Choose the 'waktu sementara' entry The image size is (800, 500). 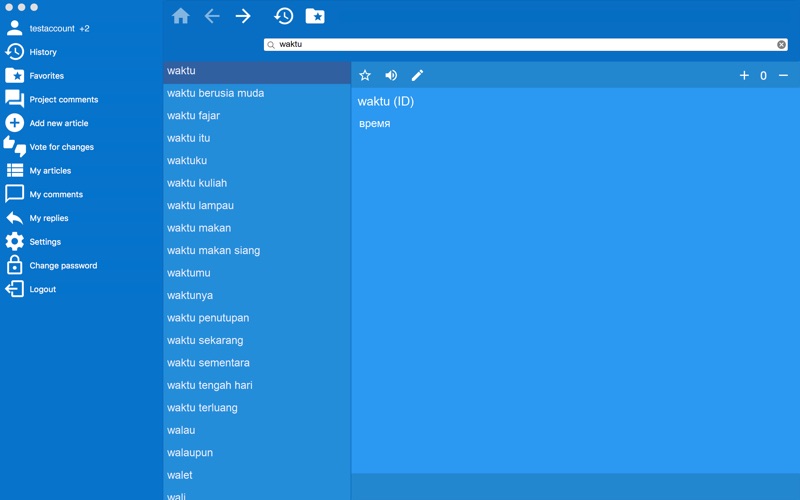257,363
